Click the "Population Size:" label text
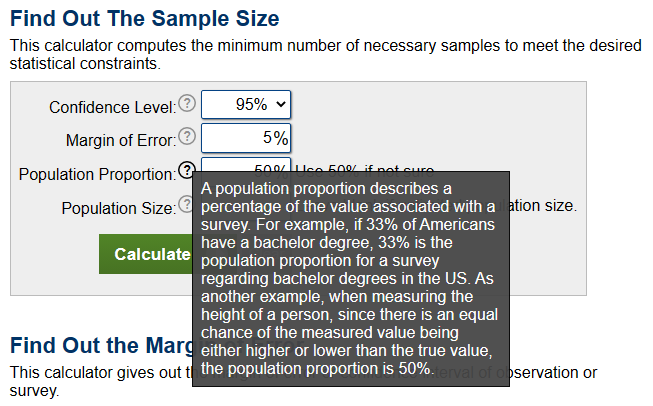Screen dimensions: 653x406 click(118, 208)
